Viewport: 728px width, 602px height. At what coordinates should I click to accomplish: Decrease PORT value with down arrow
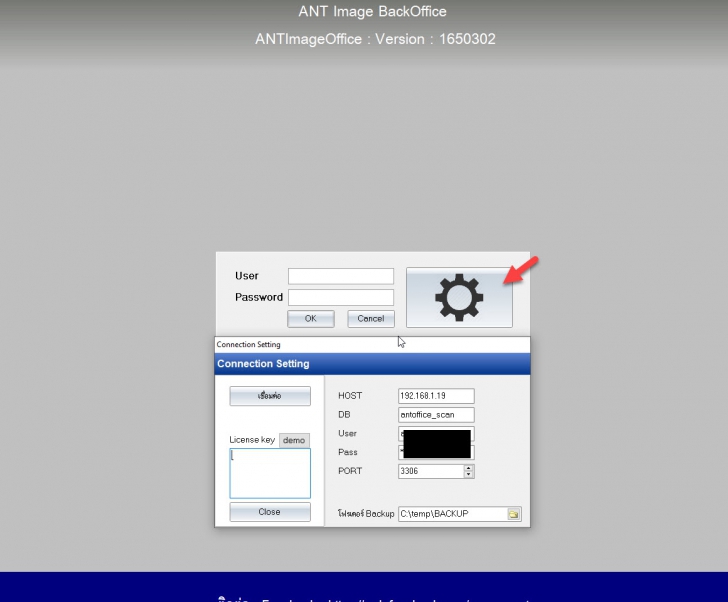click(468, 474)
